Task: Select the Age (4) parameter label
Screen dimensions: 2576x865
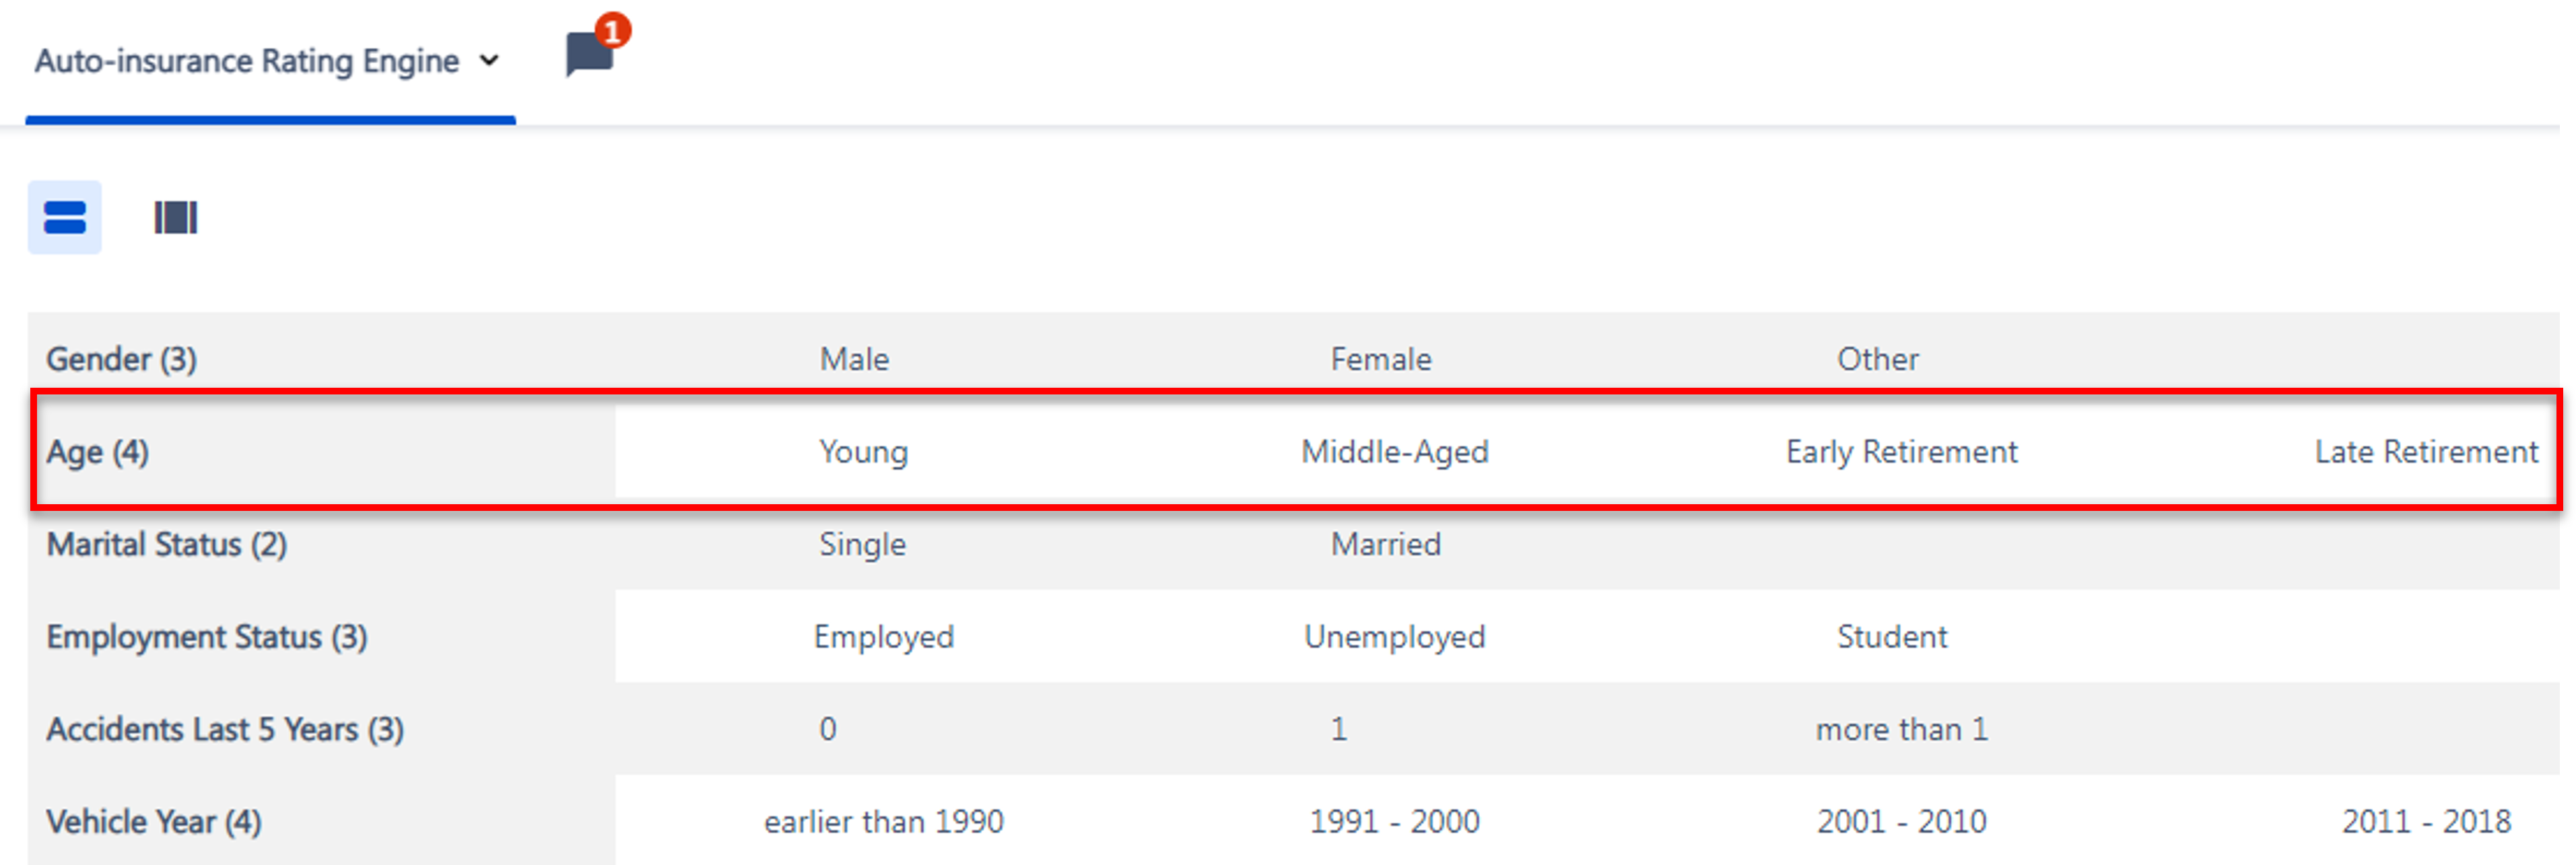Action: 97,452
